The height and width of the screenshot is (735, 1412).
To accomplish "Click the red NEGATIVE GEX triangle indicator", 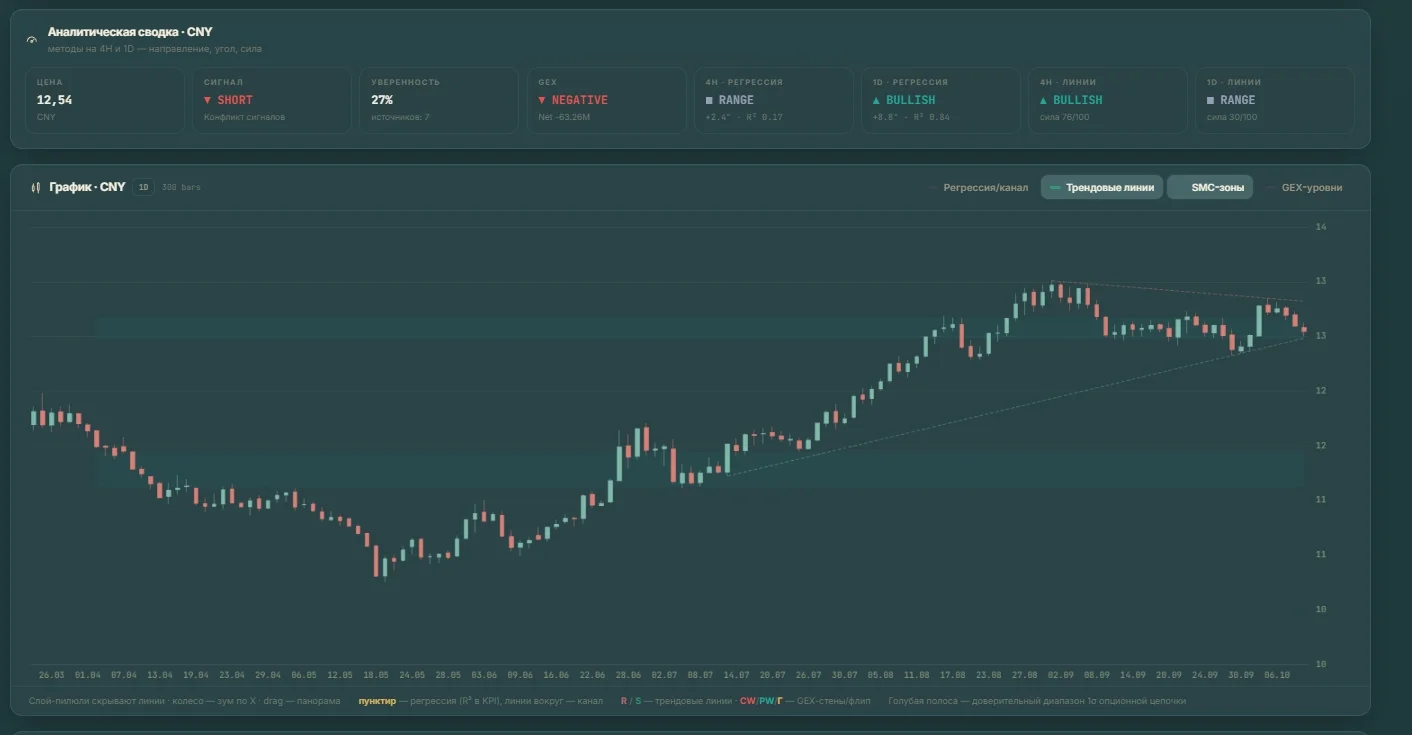I will tap(541, 100).
